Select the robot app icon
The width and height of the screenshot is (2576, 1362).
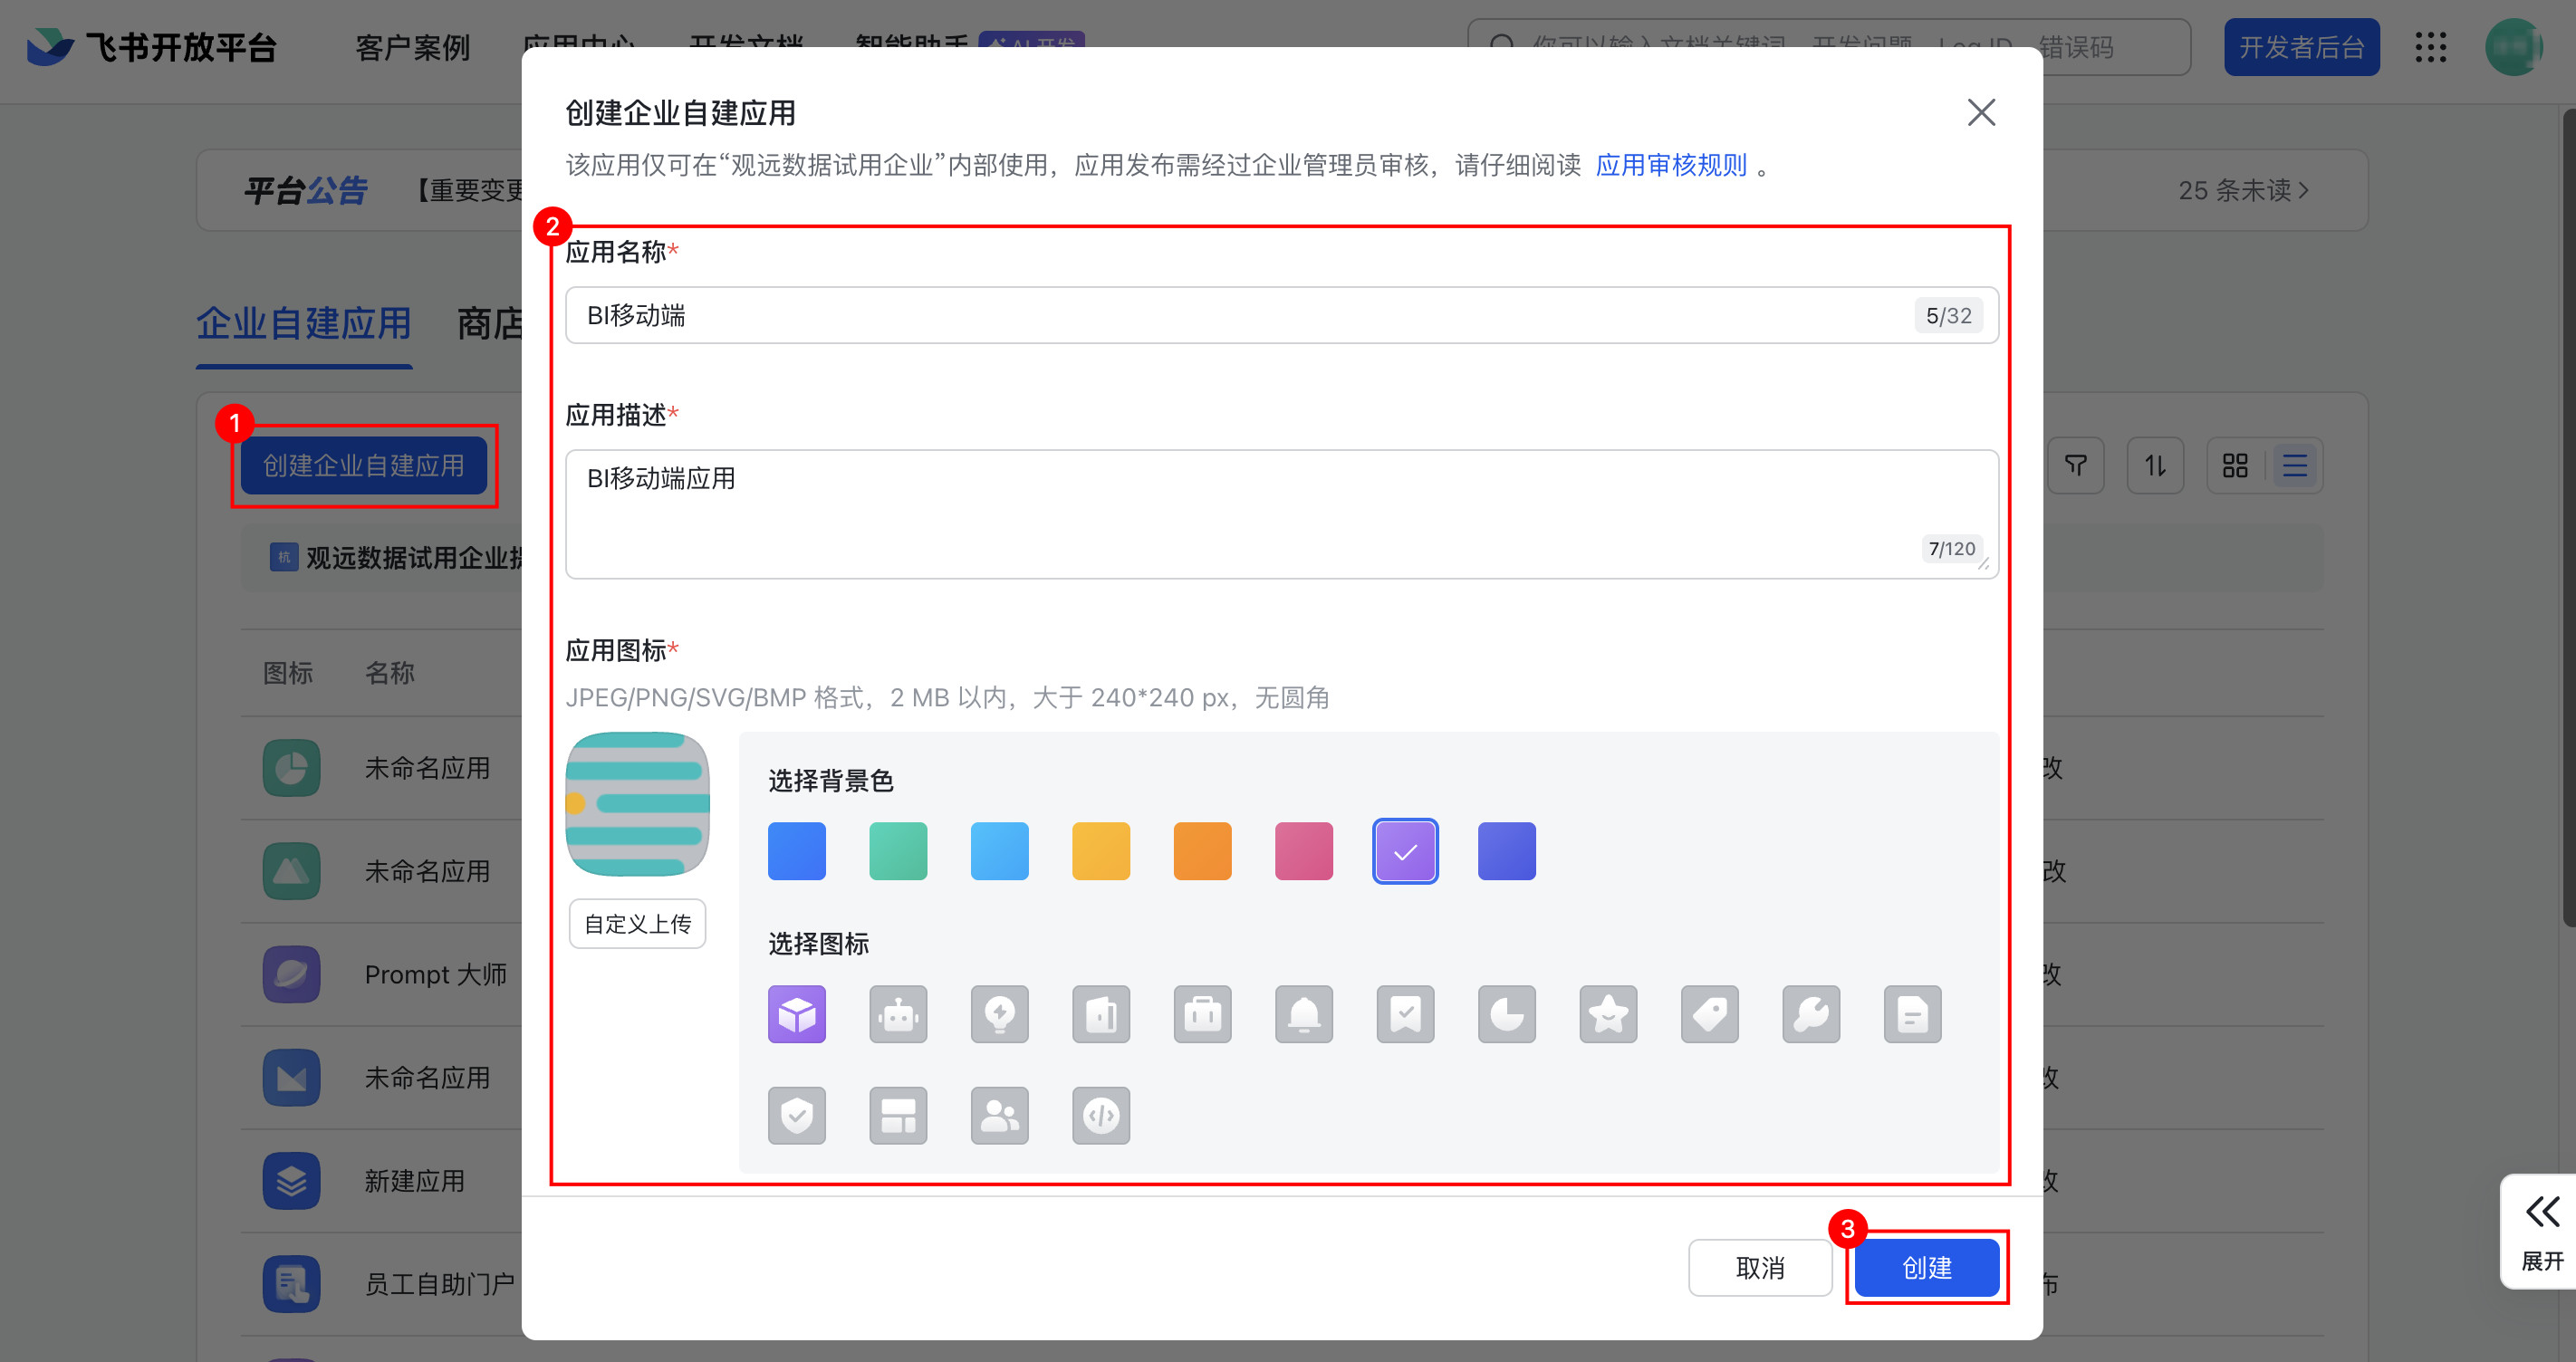(898, 1014)
